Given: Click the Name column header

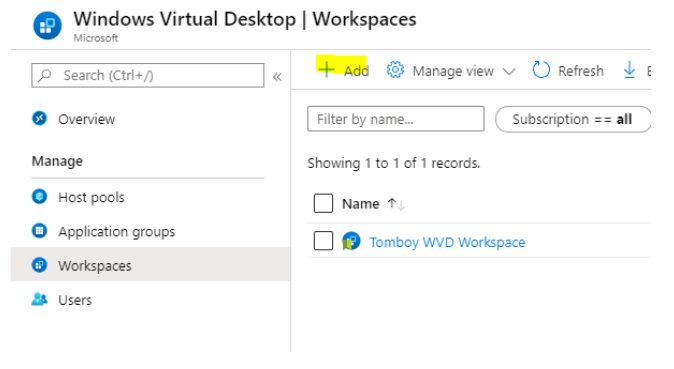Looking at the screenshot, I should click(361, 204).
